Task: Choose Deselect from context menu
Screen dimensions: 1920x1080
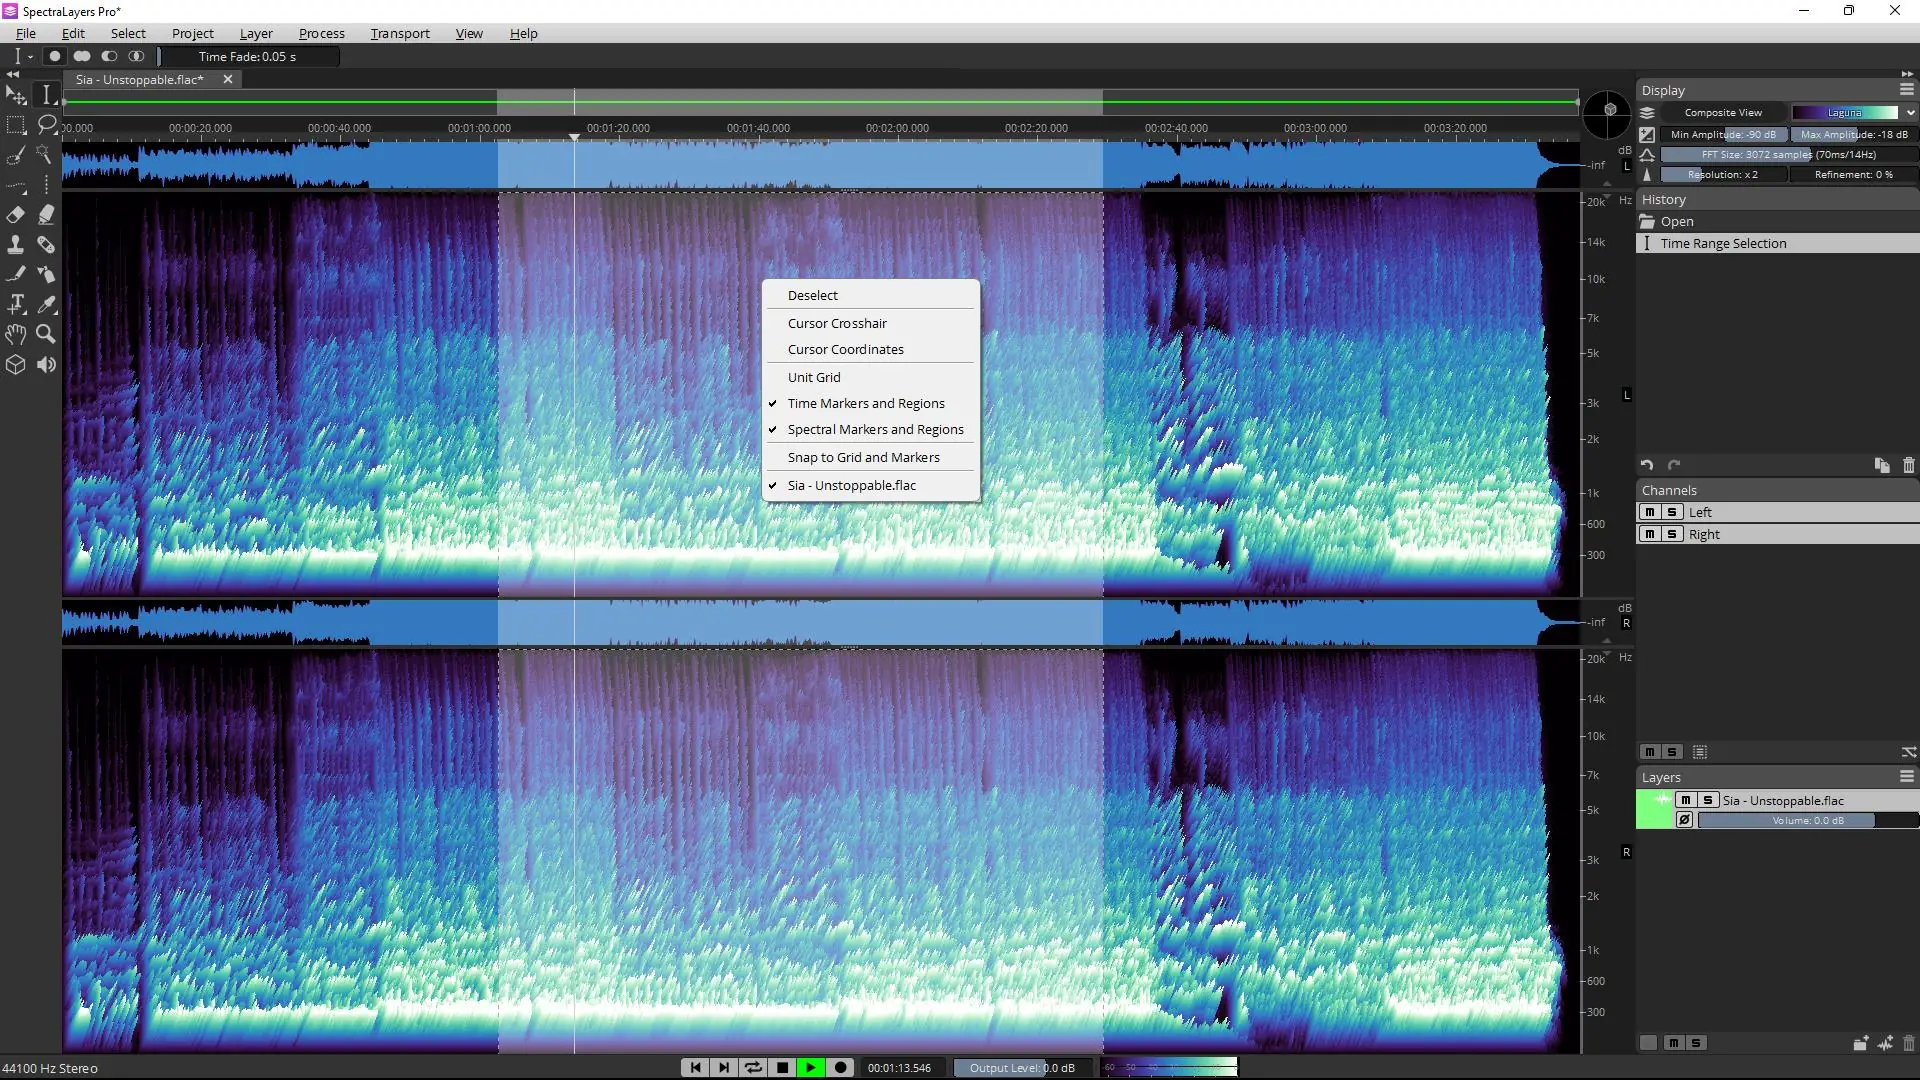Action: (812, 295)
